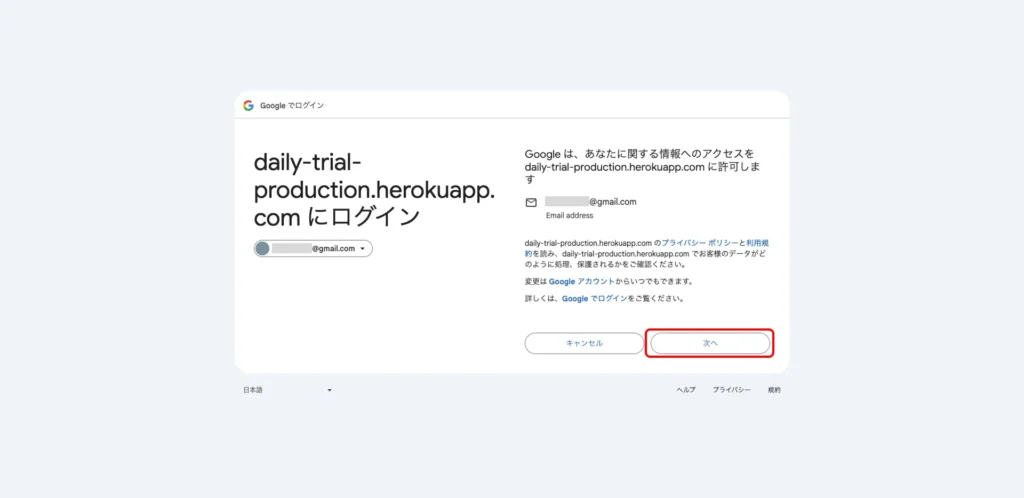The image size is (1024, 498).
Task: Click the envelope icon beside email address
Action: (531, 202)
